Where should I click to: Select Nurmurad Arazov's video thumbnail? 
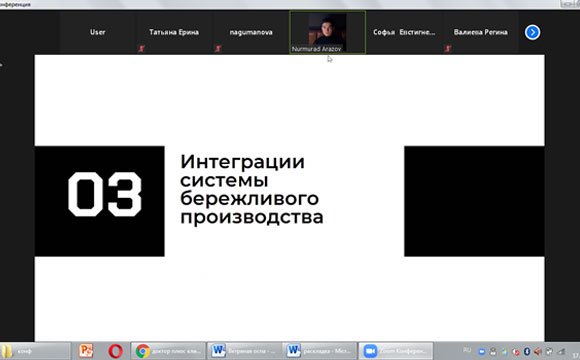click(x=328, y=33)
